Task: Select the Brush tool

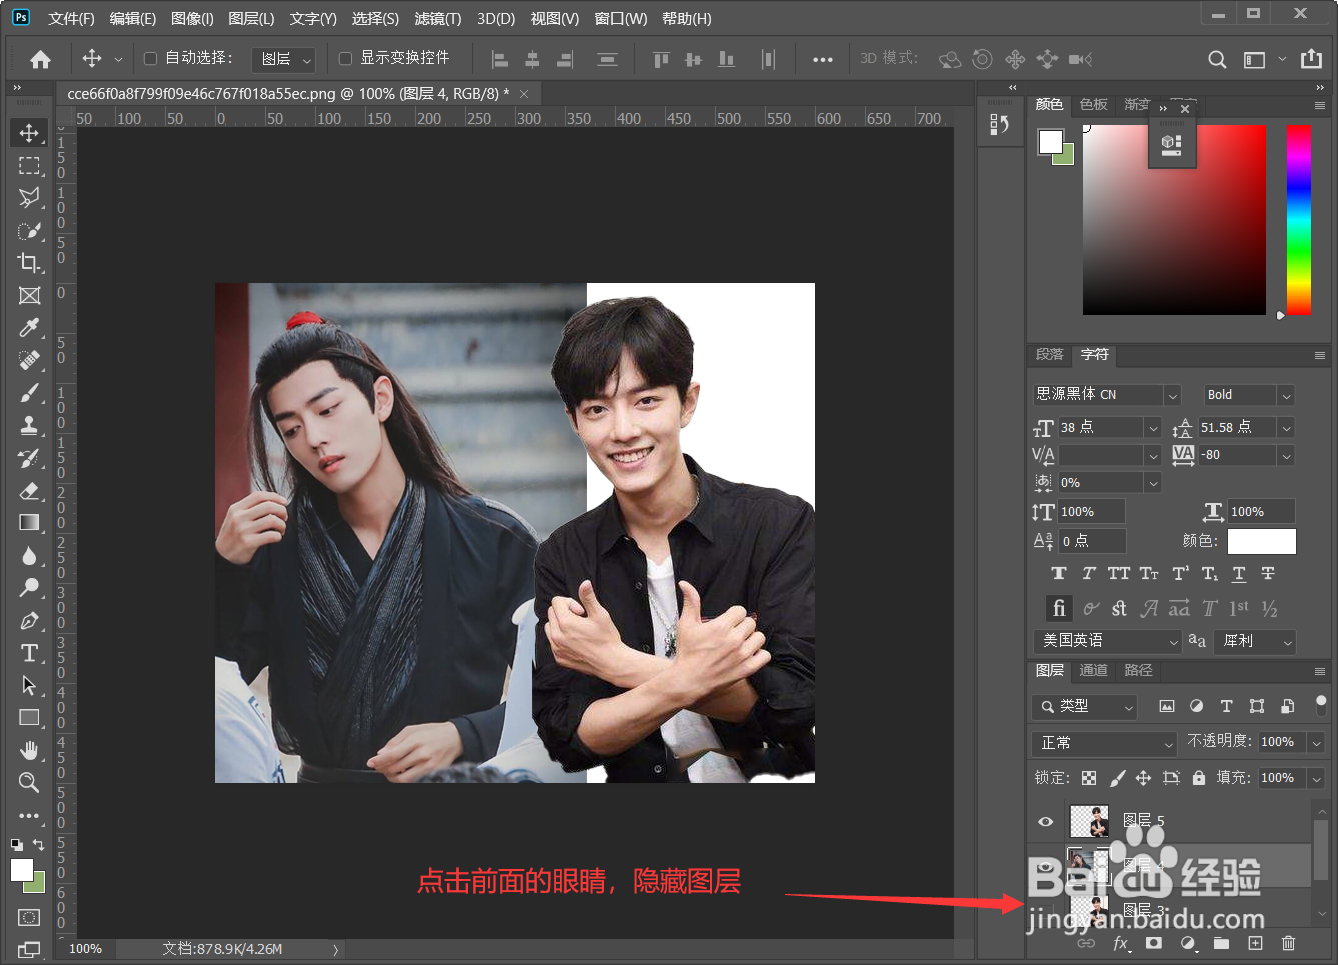Action: point(29,392)
